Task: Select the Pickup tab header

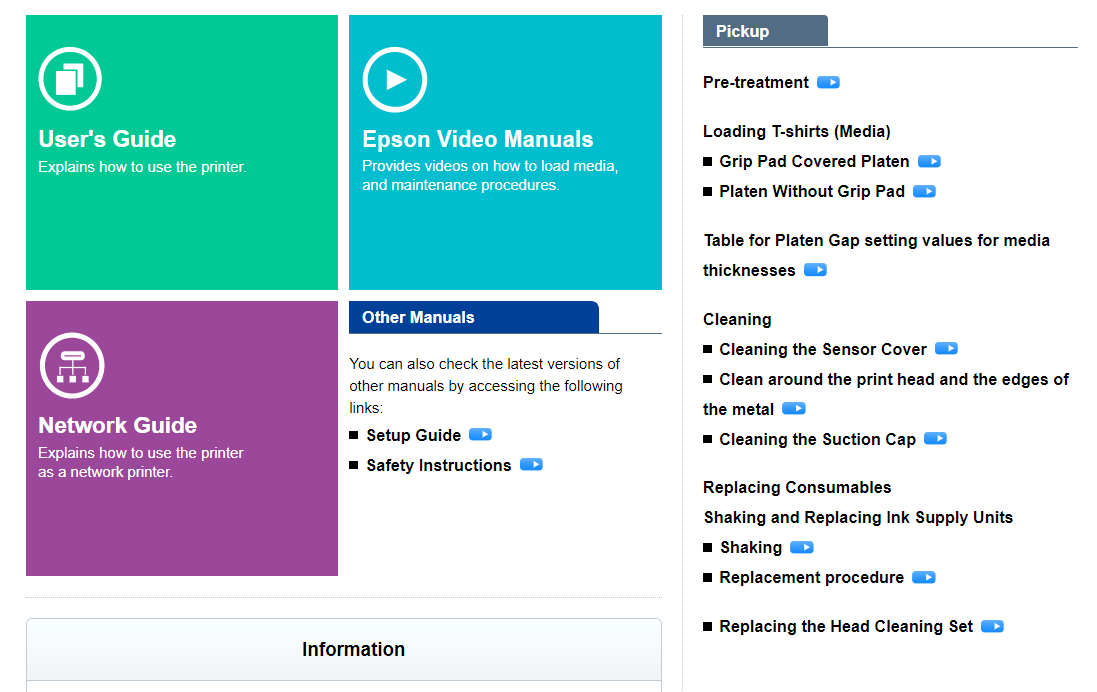Action: point(765,31)
